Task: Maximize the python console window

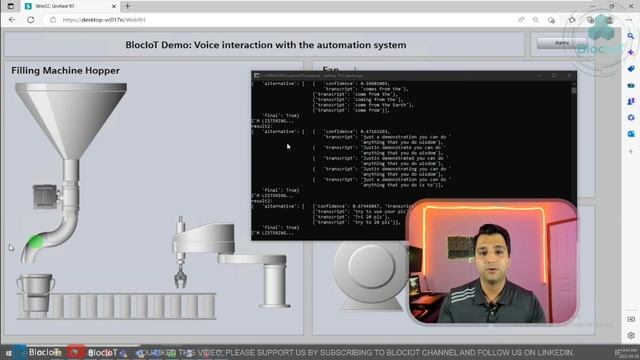Action: [x=554, y=76]
